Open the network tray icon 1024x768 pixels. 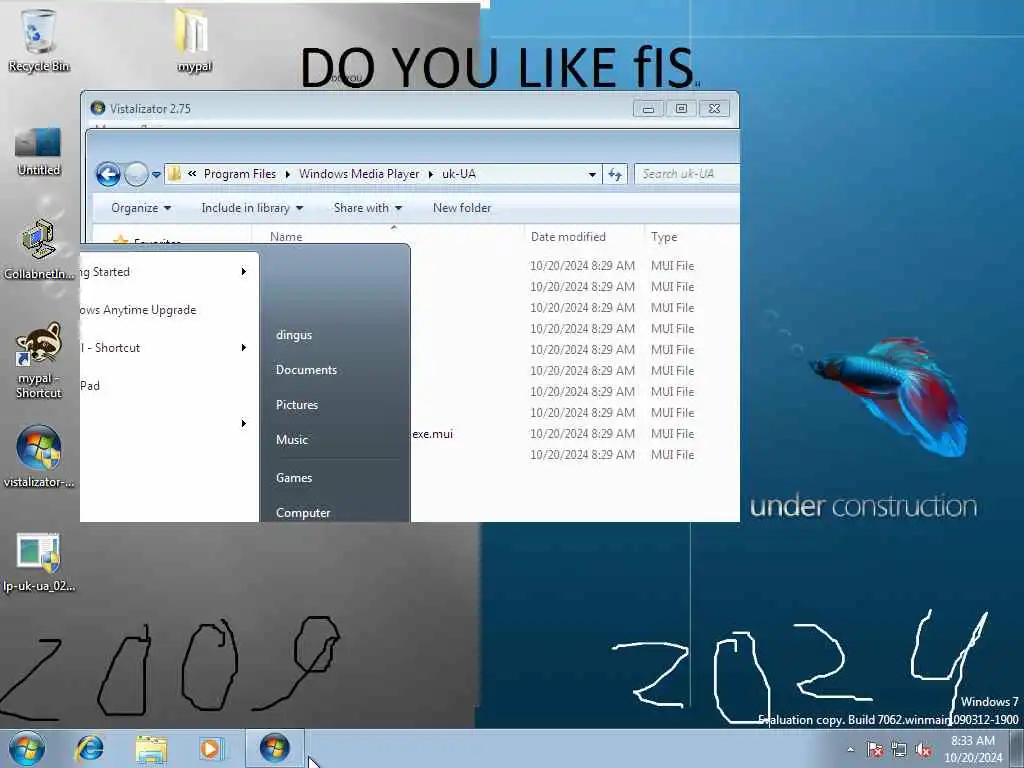pyautogui.click(x=899, y=750)
